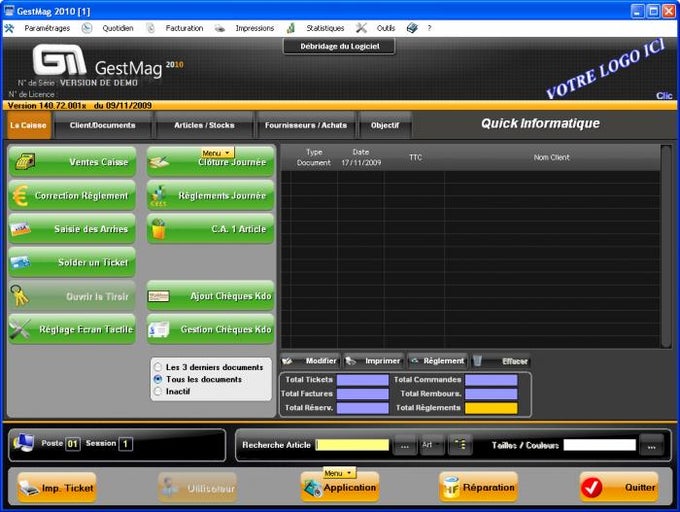Click the trash bin Effacer icon
Image resolution: width=680 pixels, height=512 pixels.
477,361
